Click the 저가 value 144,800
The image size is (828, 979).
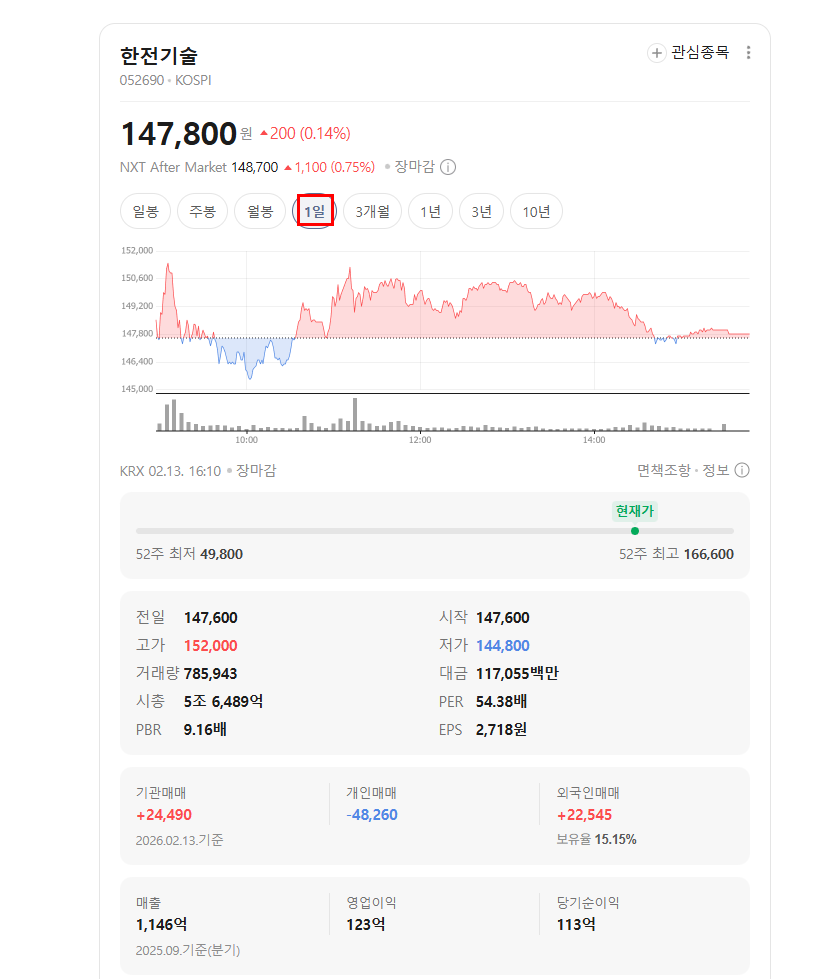tap(503, 646)
